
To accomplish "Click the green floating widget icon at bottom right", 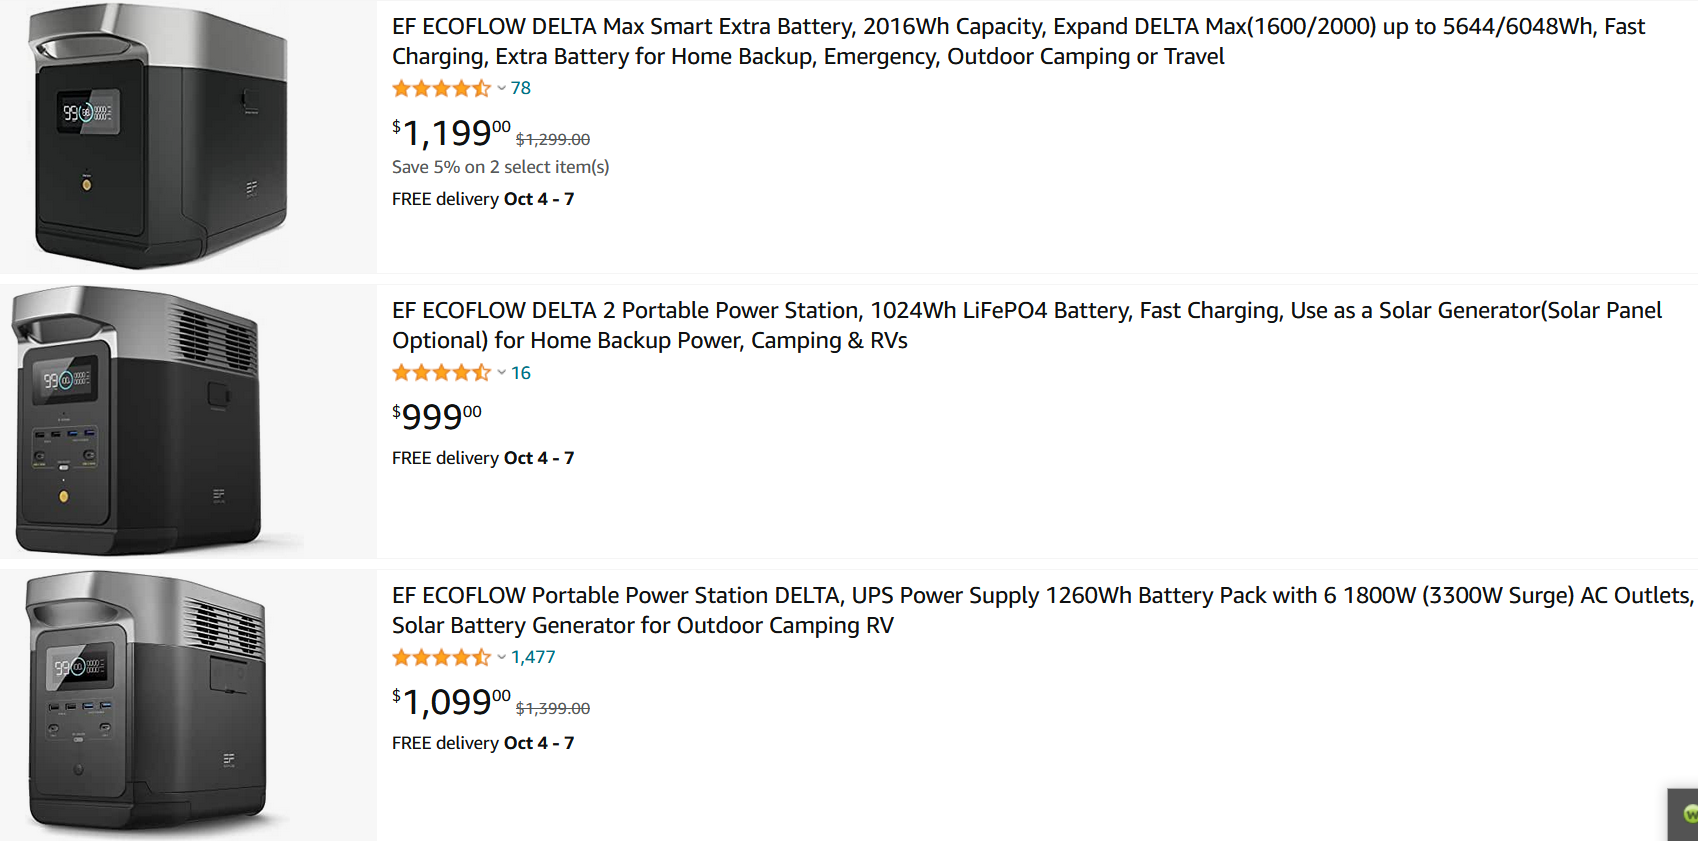I will [x=1688, y=814].
